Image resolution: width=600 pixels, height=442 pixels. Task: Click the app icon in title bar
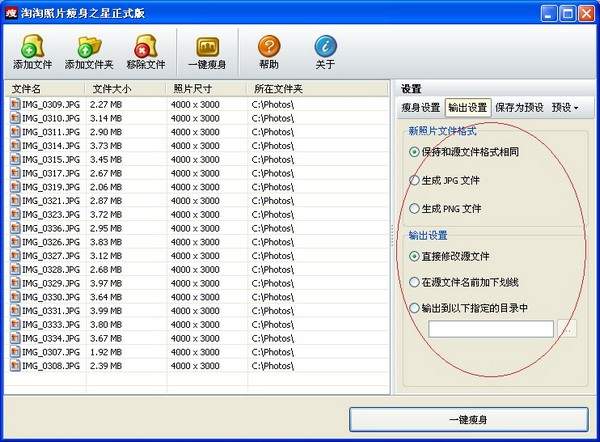13,13
